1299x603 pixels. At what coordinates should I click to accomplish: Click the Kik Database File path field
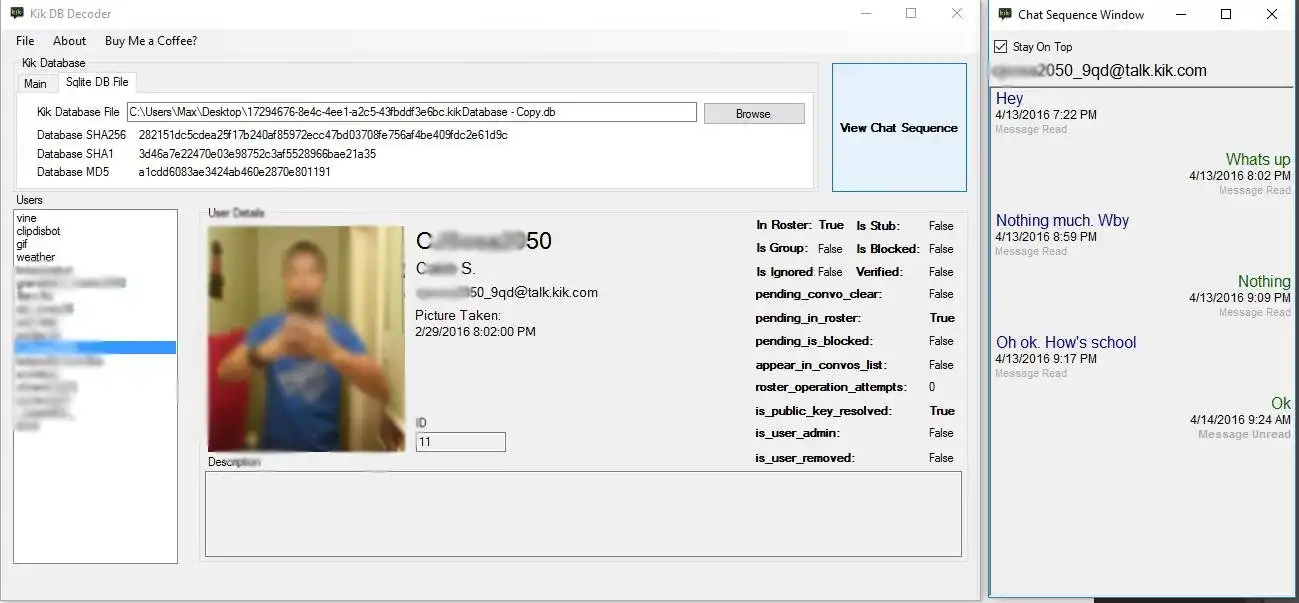coord(411,112)
